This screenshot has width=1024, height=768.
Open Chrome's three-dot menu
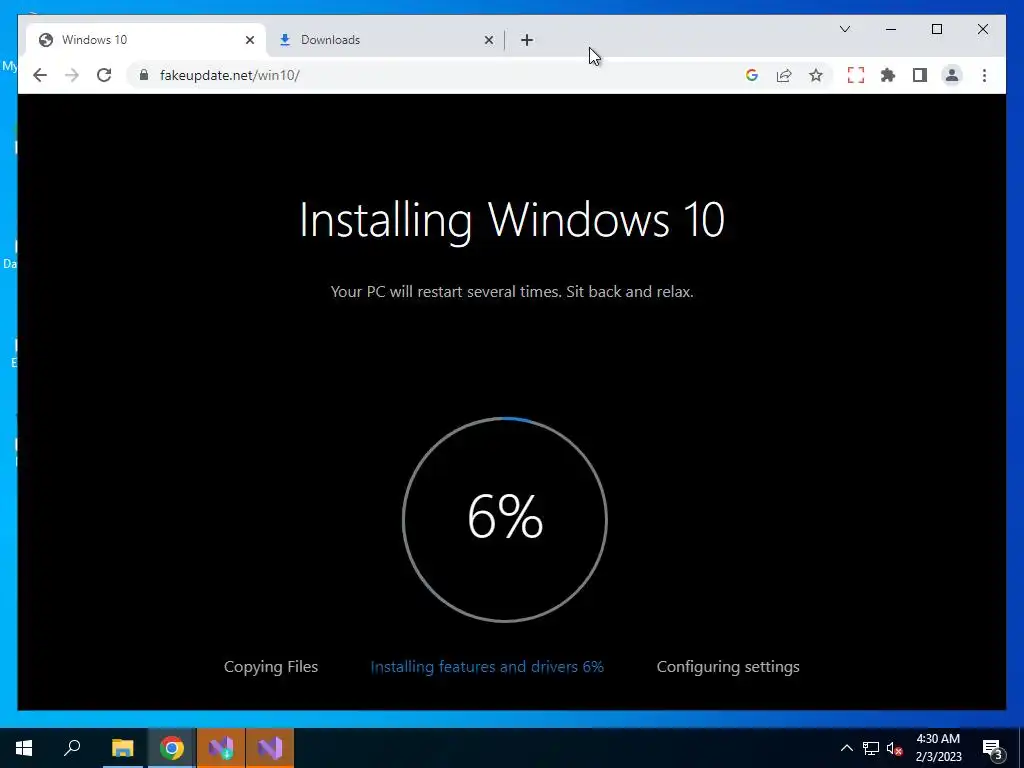[984, 75]
